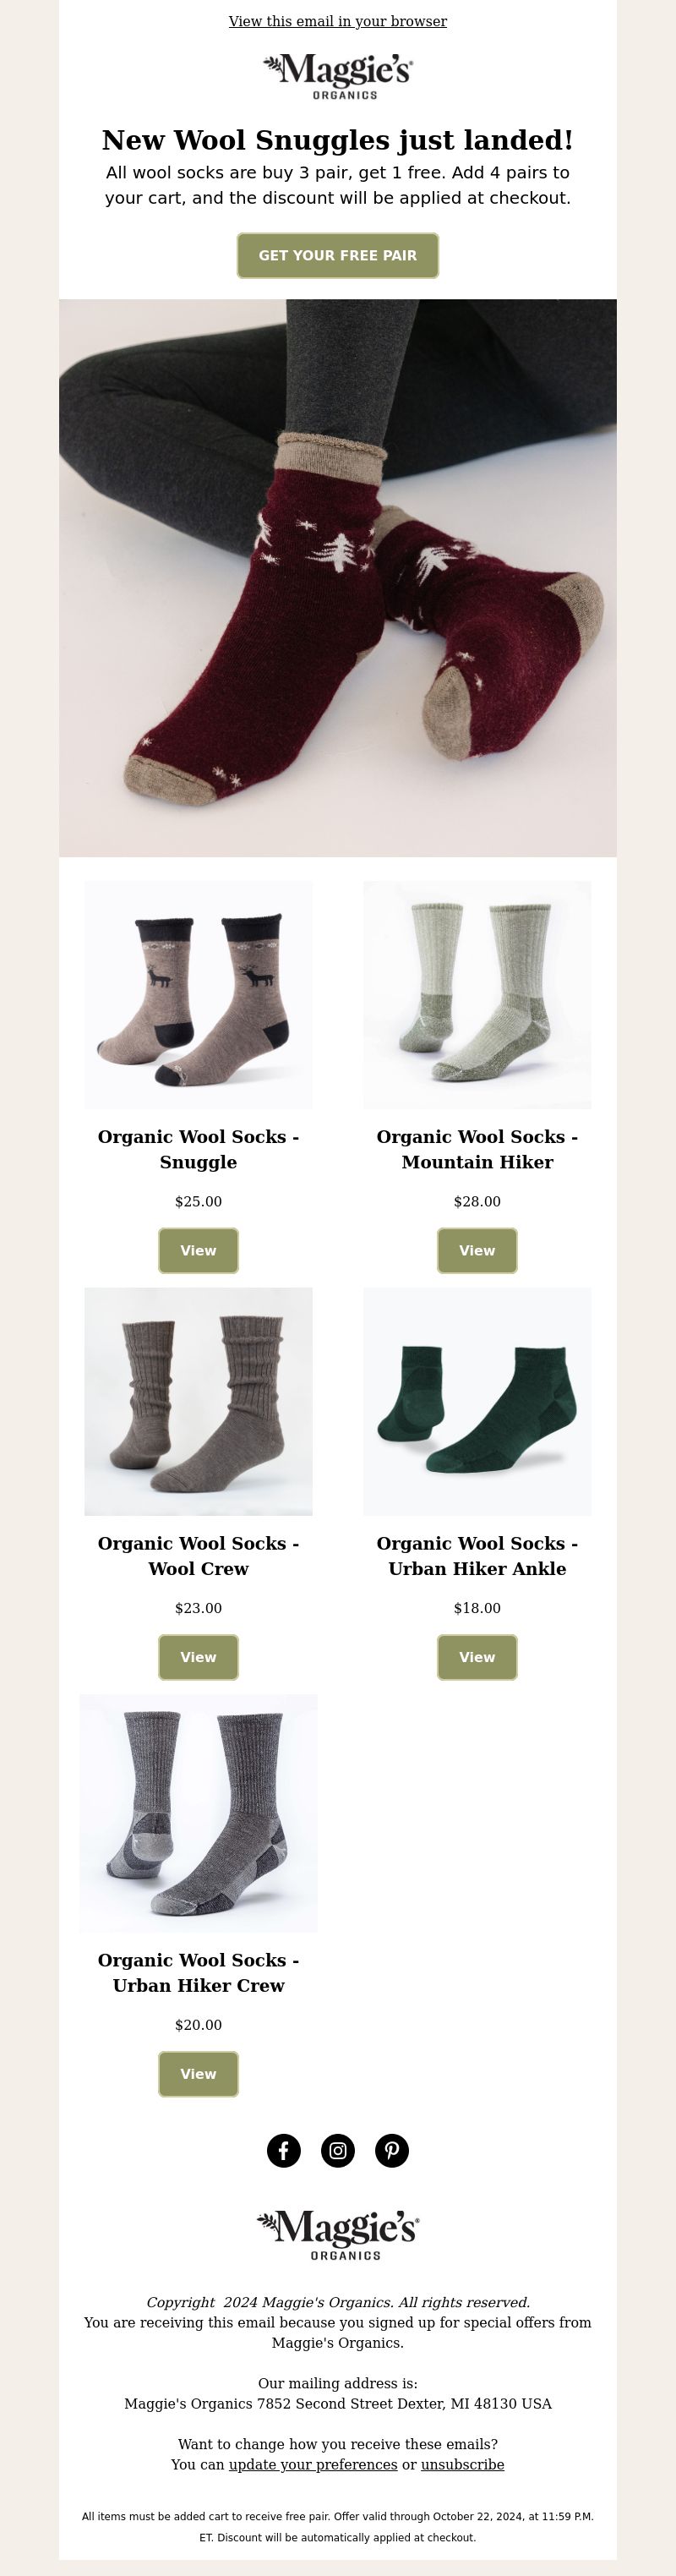View the Urban Hiker Crew socks
This screenshot has height=2576, width=676.
tap(198, 2074)
